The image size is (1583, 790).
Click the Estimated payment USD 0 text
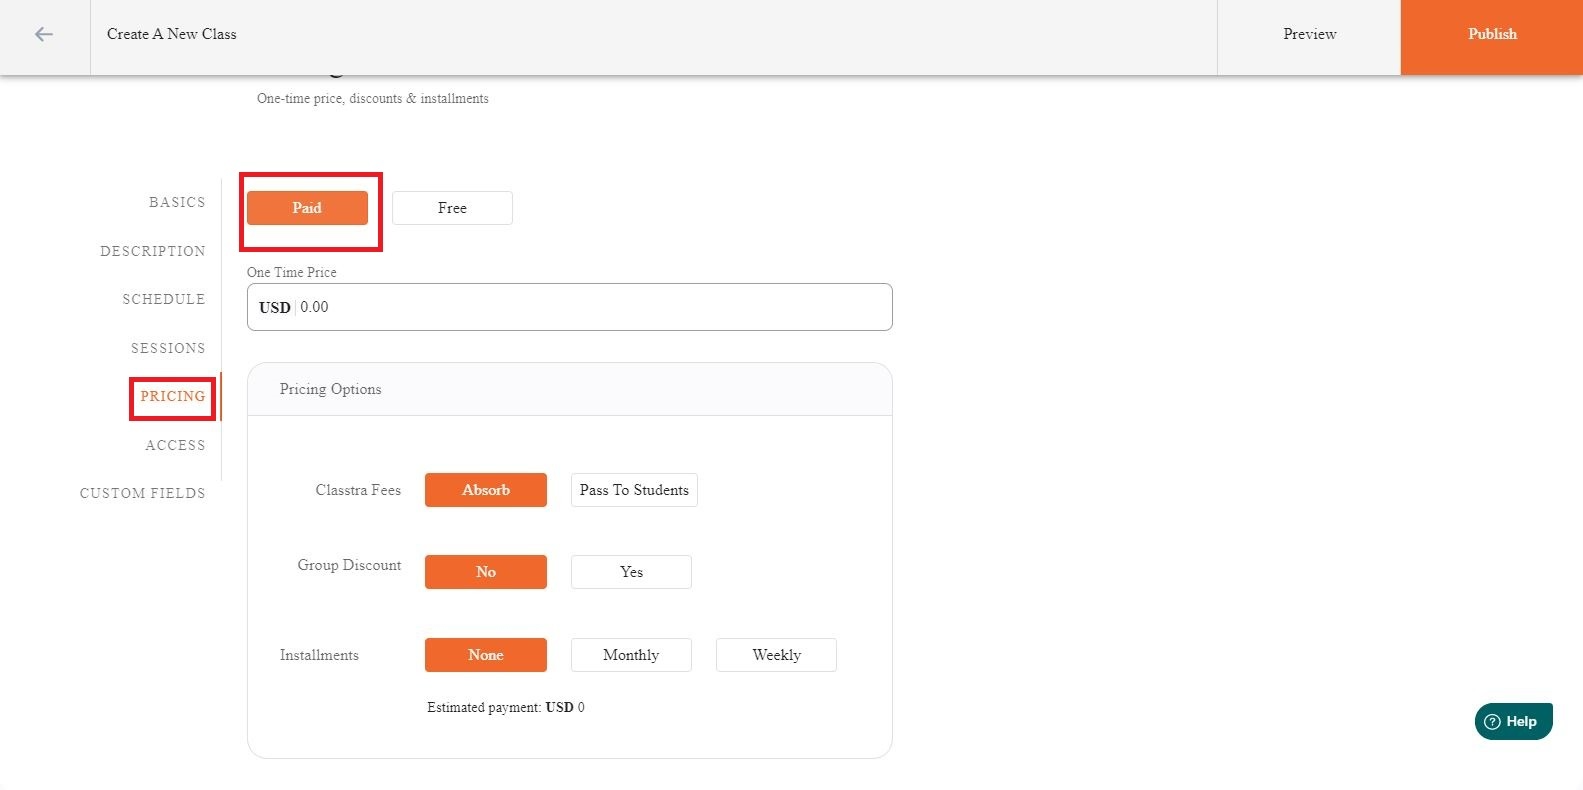[506, 707]
